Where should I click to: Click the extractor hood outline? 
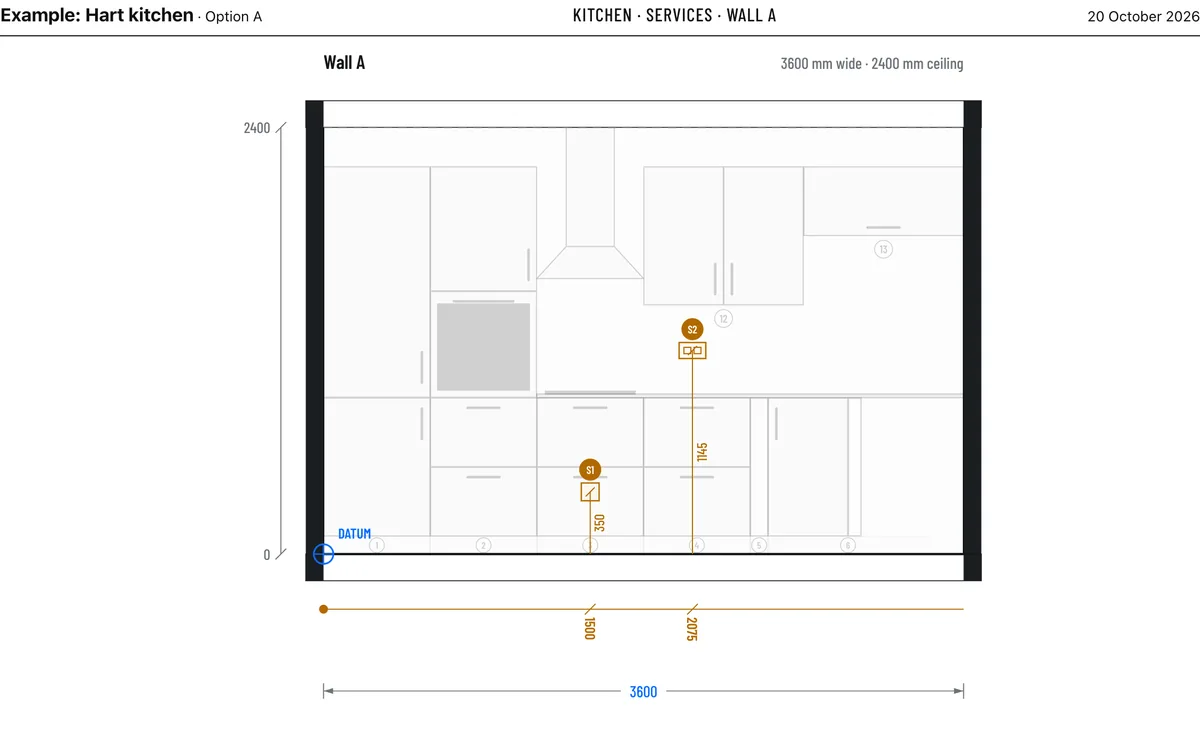click(590, 203)
